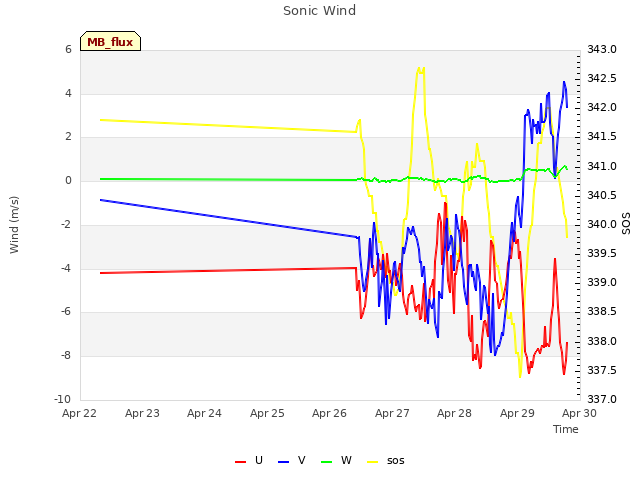Click the Apr 25 x-axis tick label
This screenshot has height=480, width=640.
pyautogui.click(x=267, y=413)
